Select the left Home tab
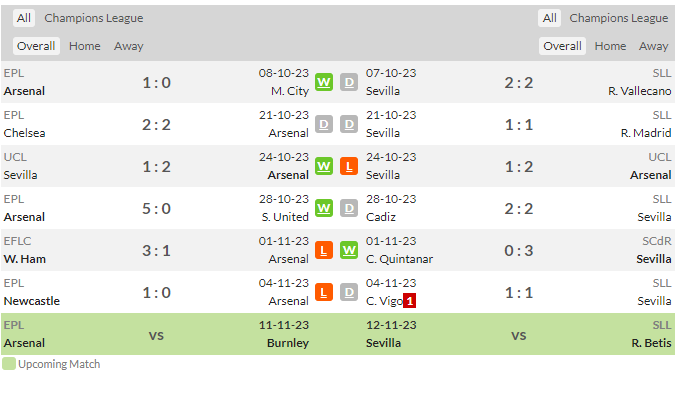The width and height of the screenshot is (677, 398). (x=85, y=46)
